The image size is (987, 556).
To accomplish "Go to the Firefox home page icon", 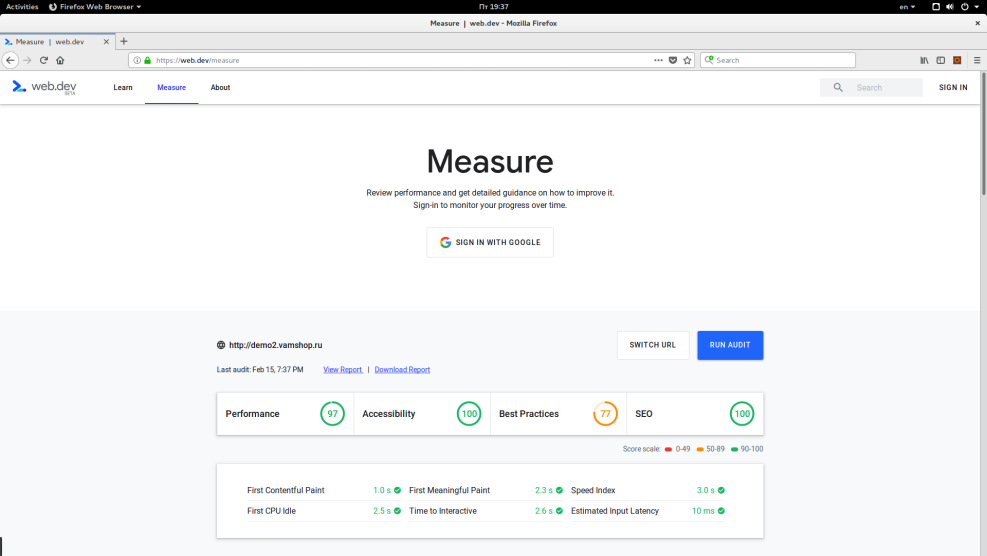I will 60,60.
